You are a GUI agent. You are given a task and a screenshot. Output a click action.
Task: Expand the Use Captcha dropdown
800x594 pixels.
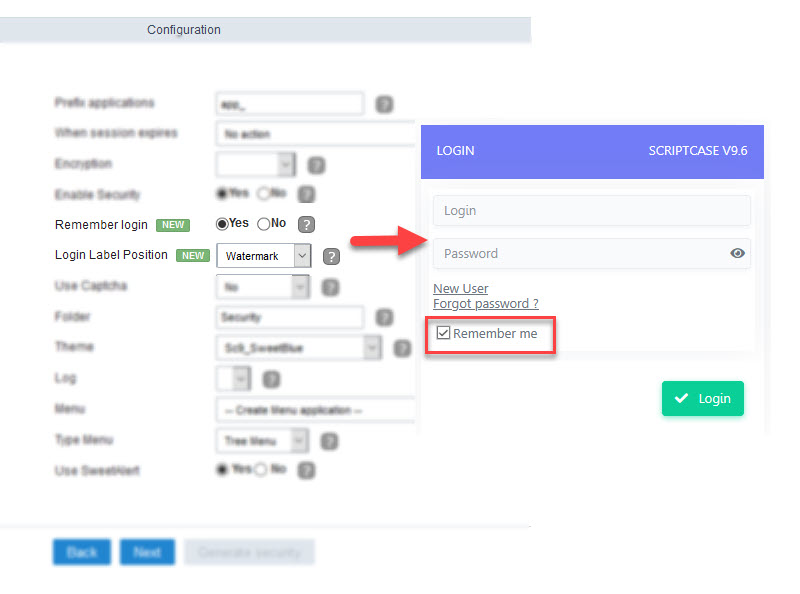point(263,287)
